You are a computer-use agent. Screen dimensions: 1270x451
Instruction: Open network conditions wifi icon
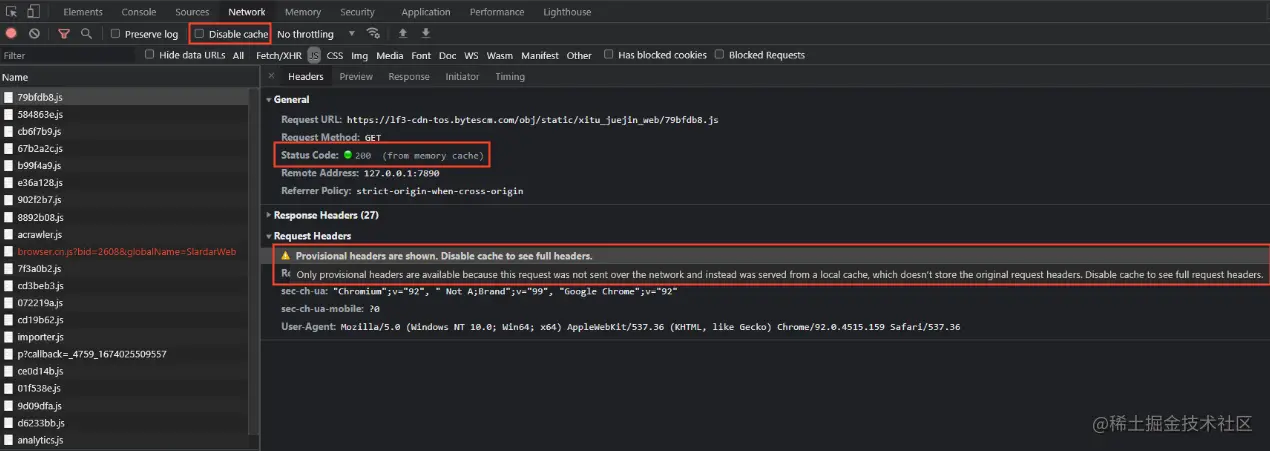click(x=373, y=34)
